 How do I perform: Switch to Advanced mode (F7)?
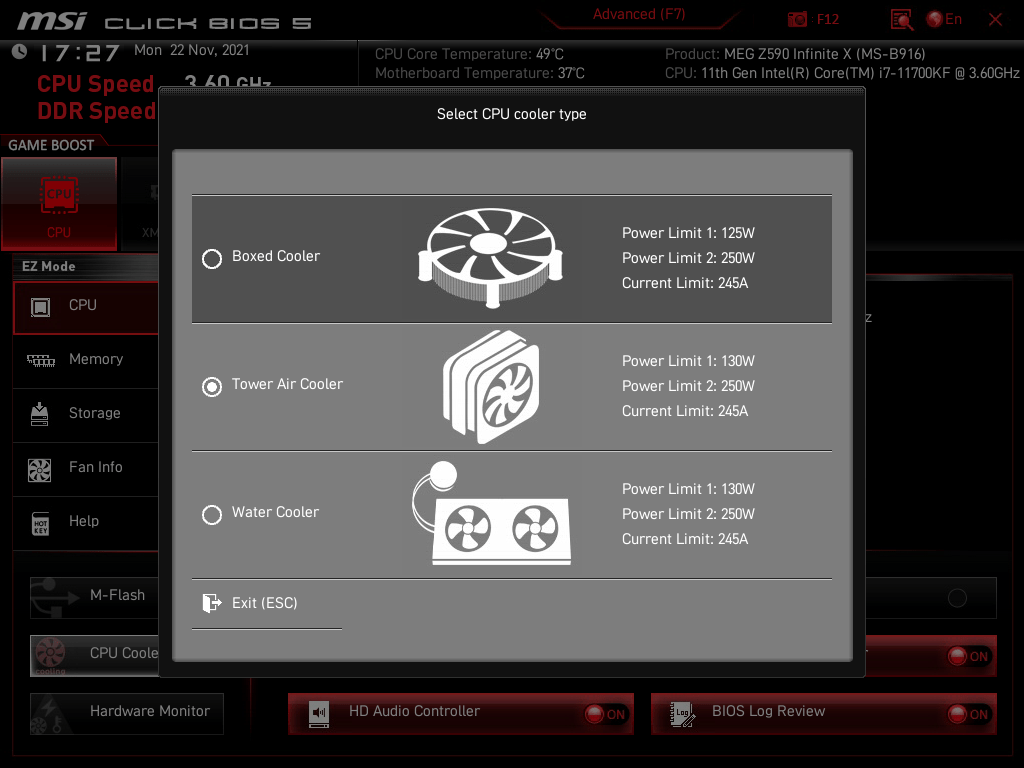pos(638,14)
